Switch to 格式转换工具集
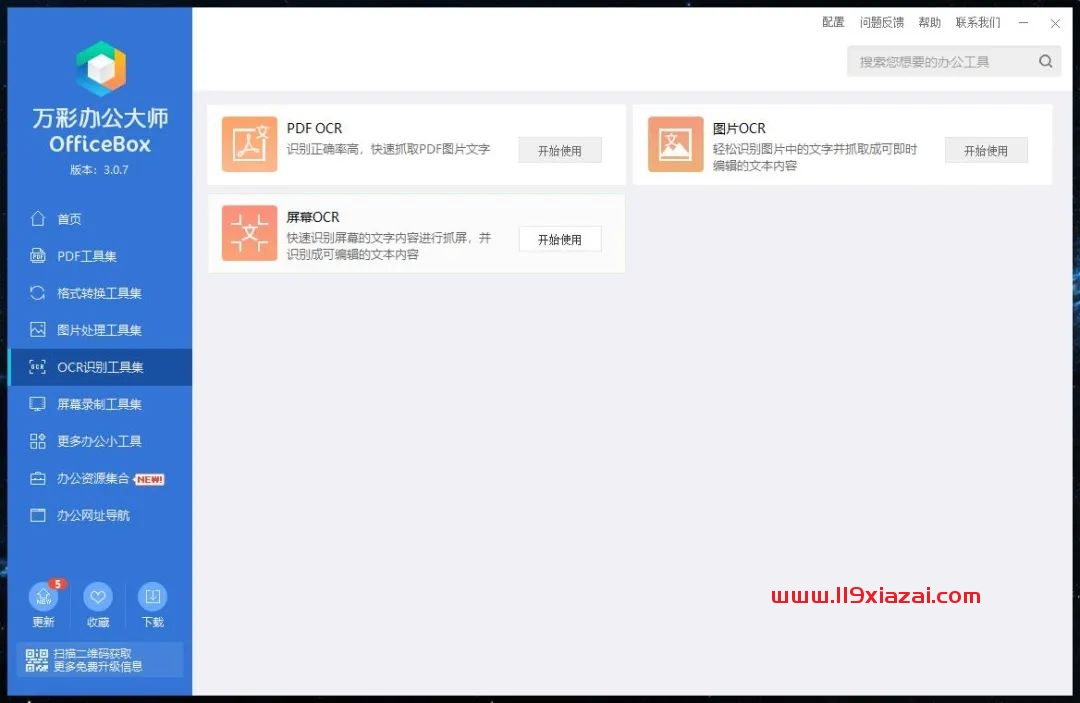This screenshot has width=1080, height=703. click(101, 293)
